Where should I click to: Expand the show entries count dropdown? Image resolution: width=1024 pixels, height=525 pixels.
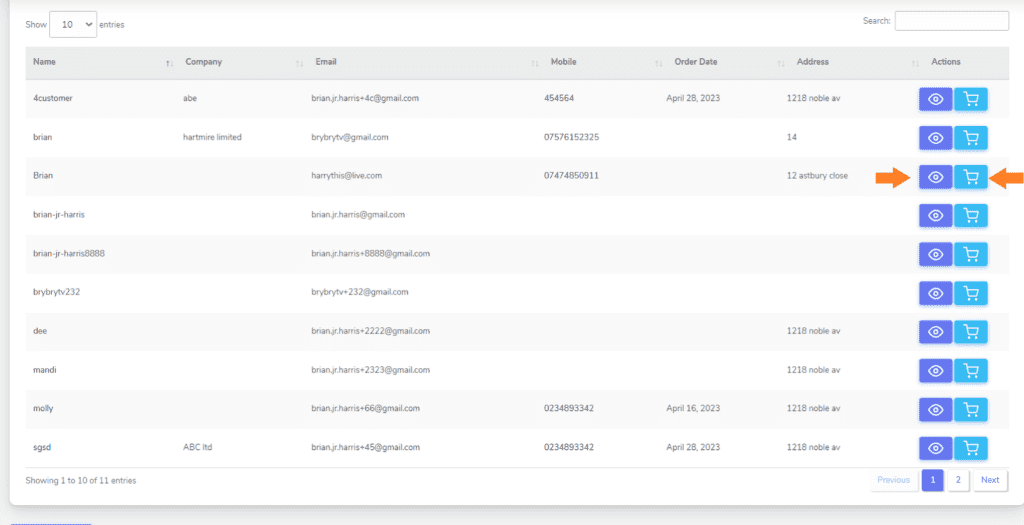coord(73,24)
